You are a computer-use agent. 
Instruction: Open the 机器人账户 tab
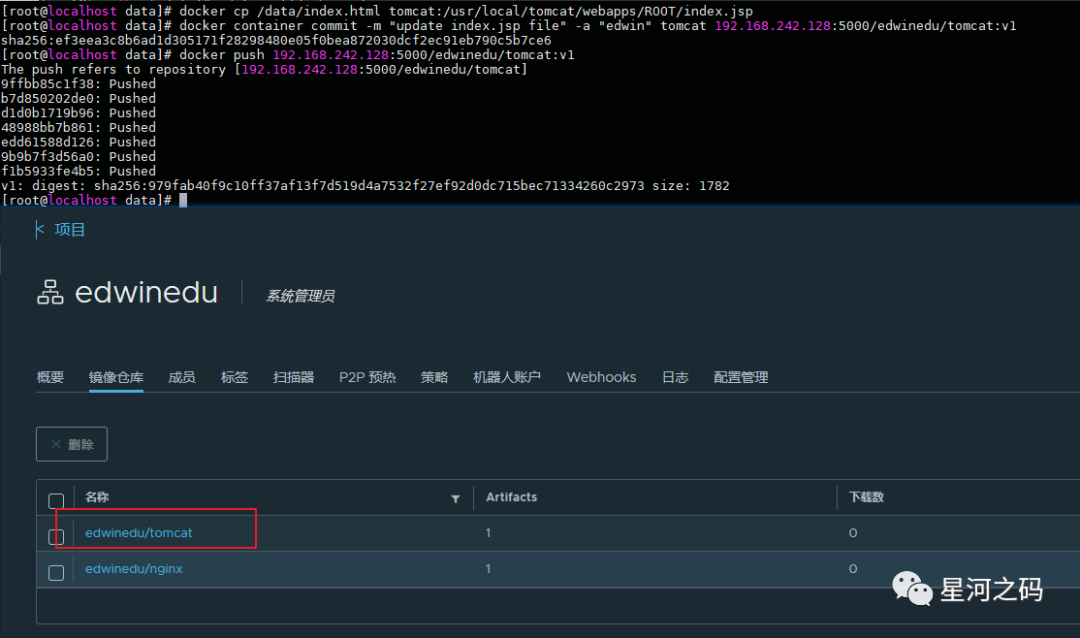coord(507,378)
